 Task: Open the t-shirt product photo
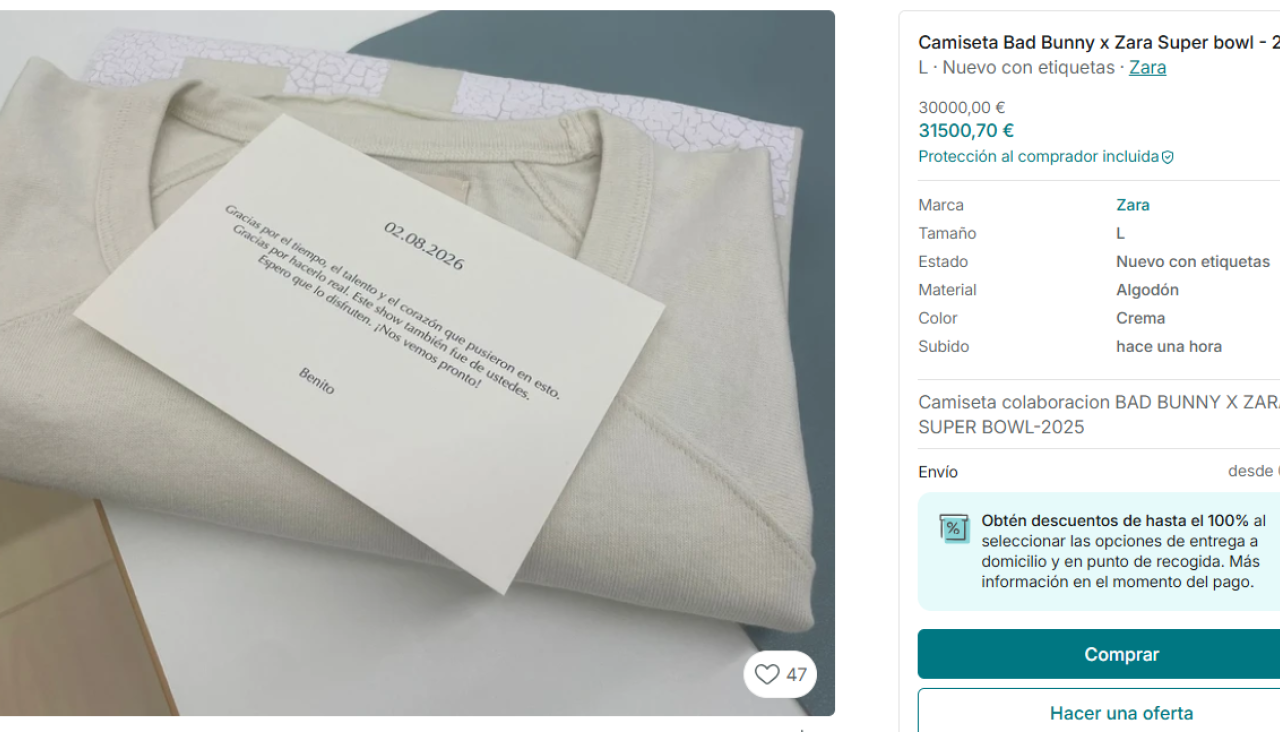pos(417,362)
